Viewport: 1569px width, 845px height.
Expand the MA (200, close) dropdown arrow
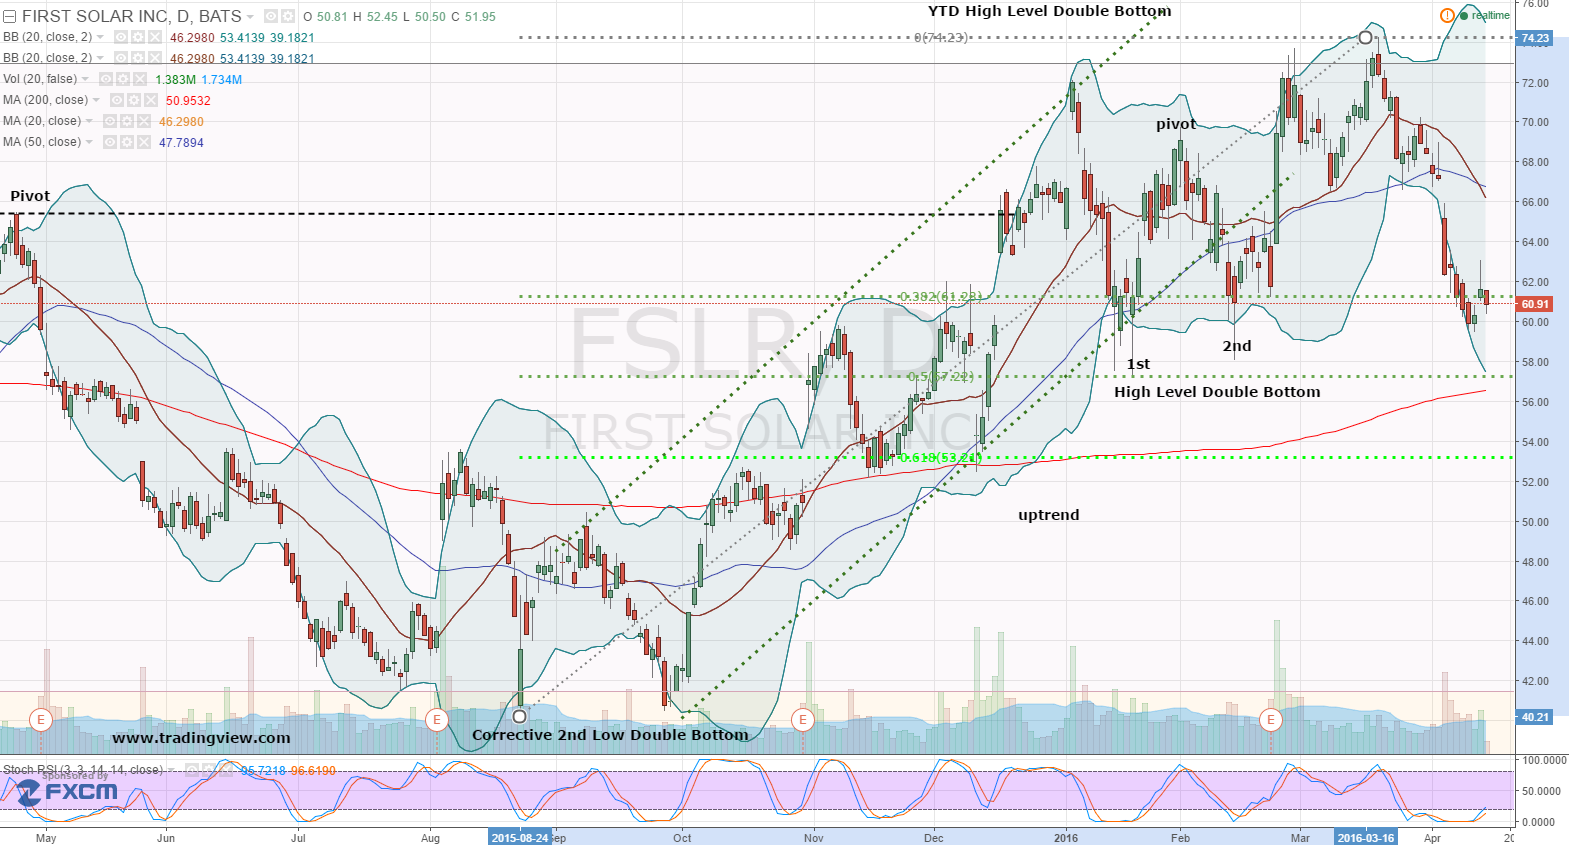[x=96, y=101]
